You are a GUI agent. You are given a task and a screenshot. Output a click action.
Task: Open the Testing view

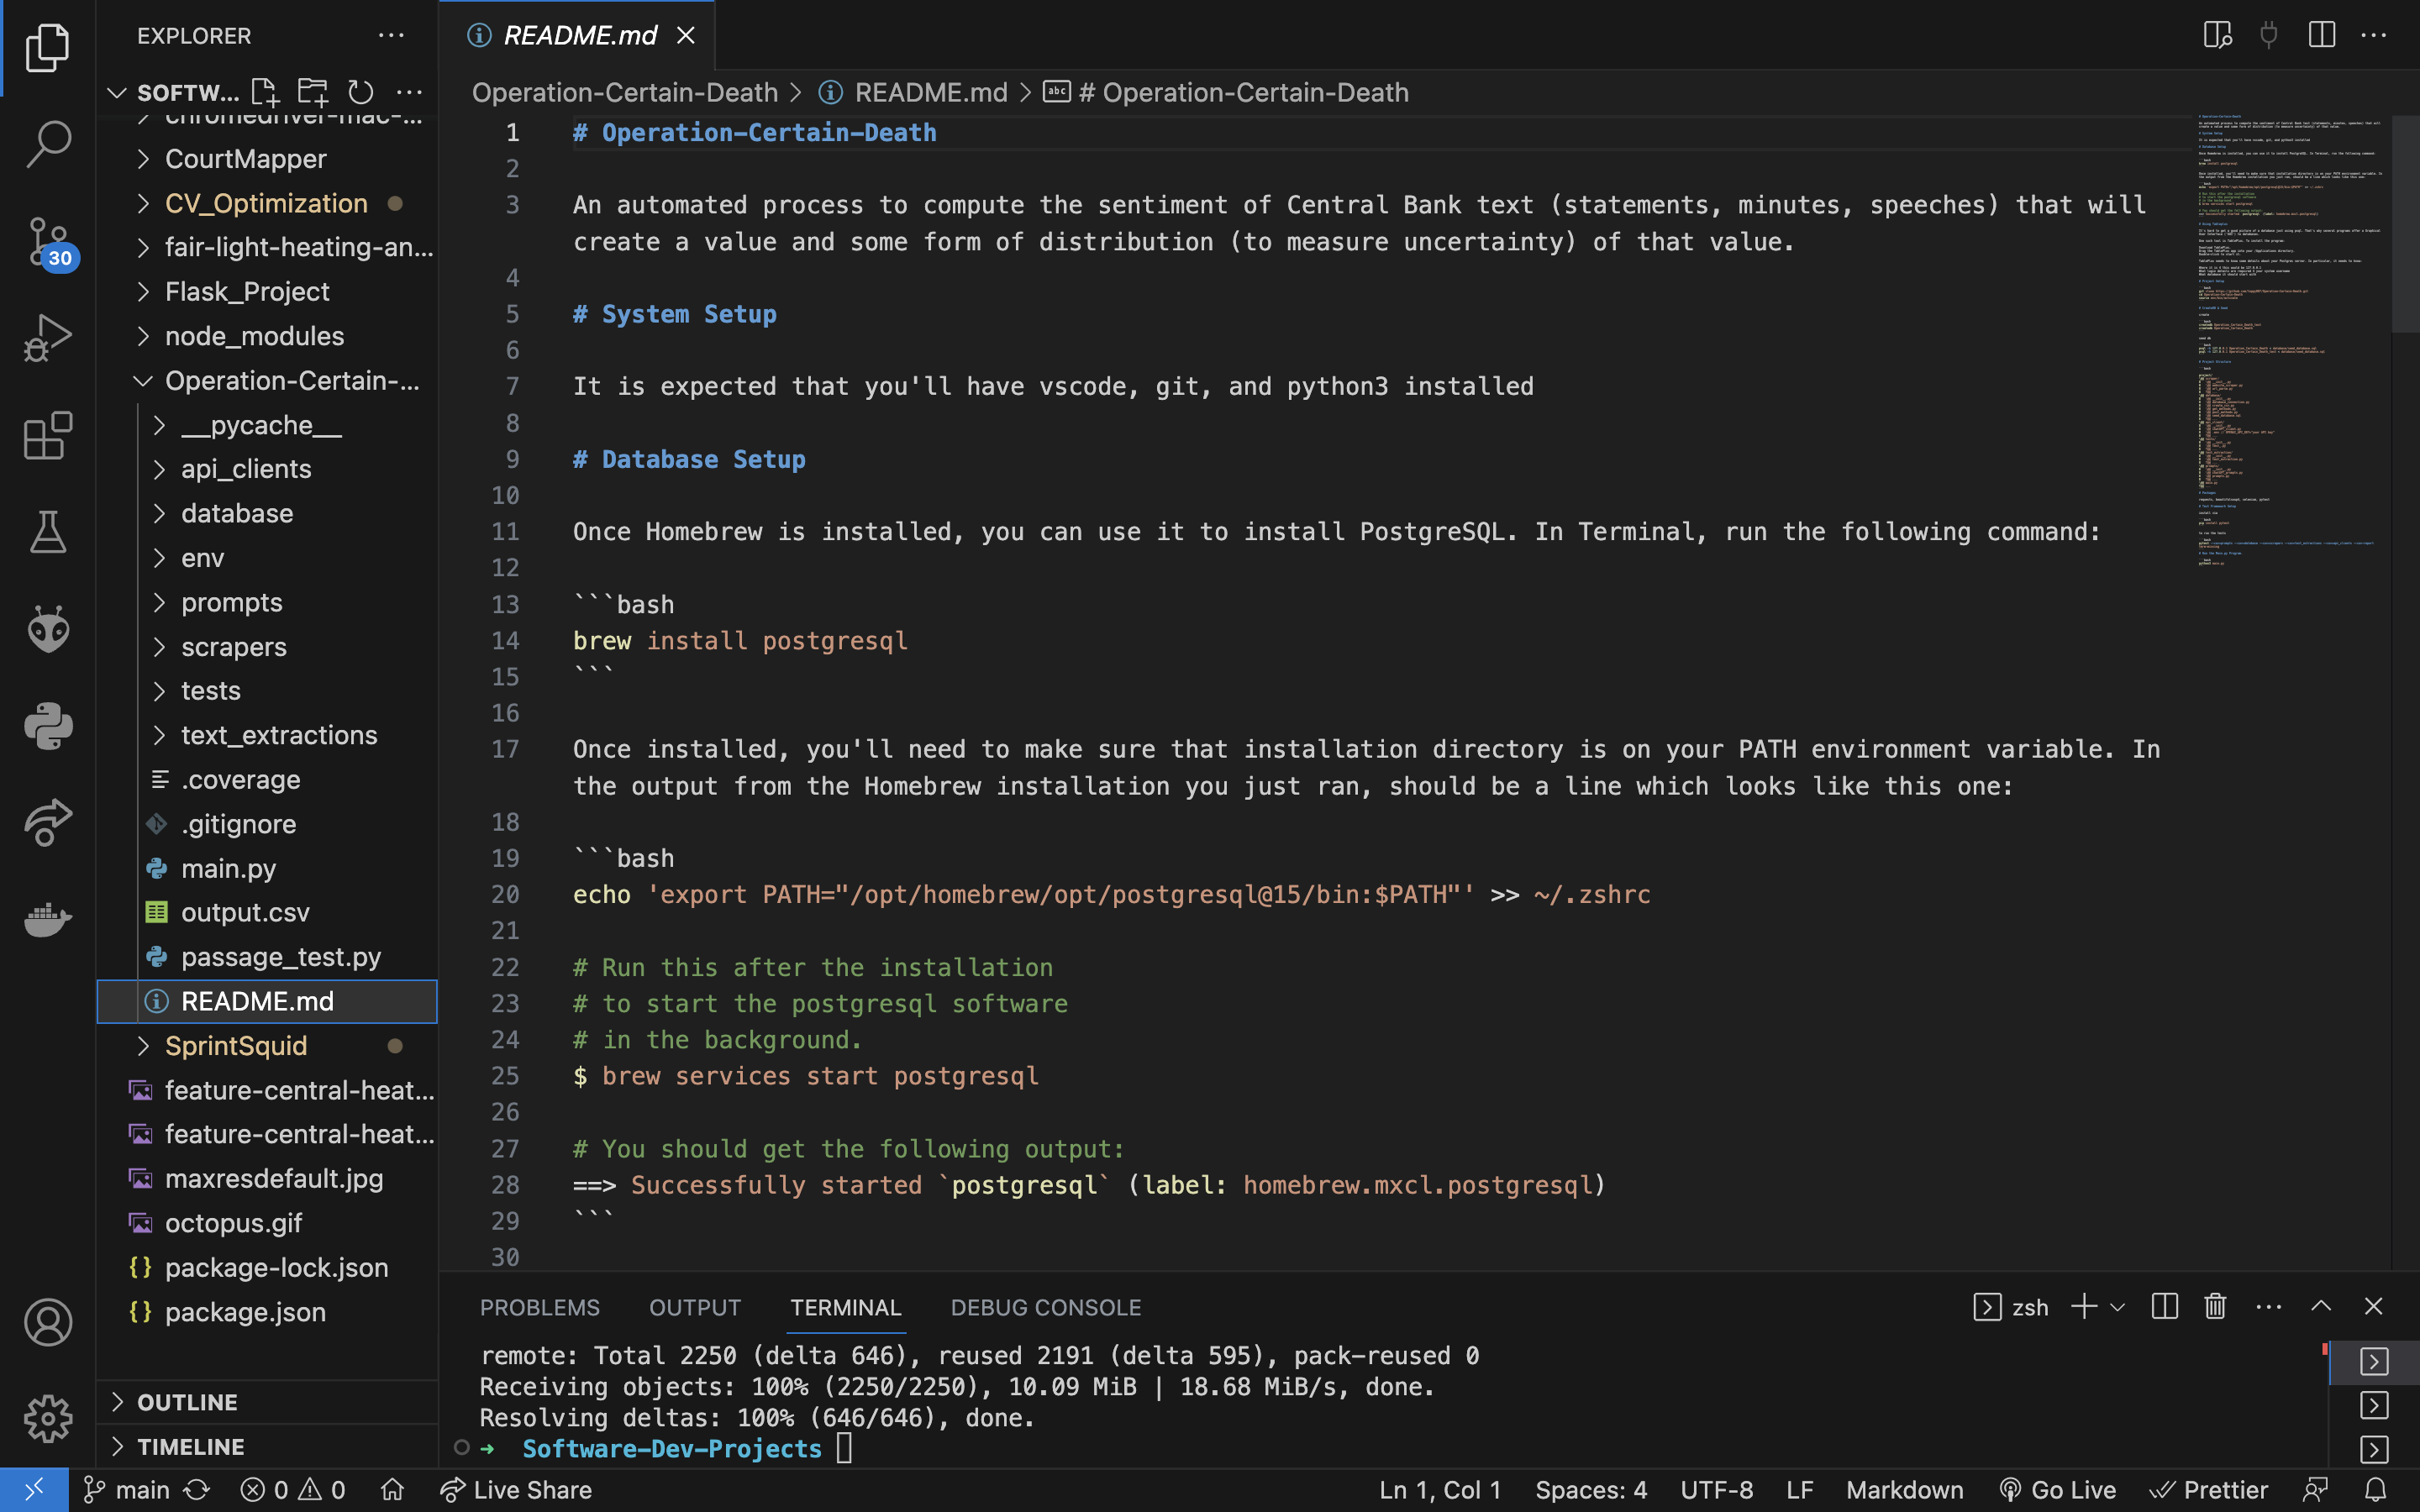47,531
